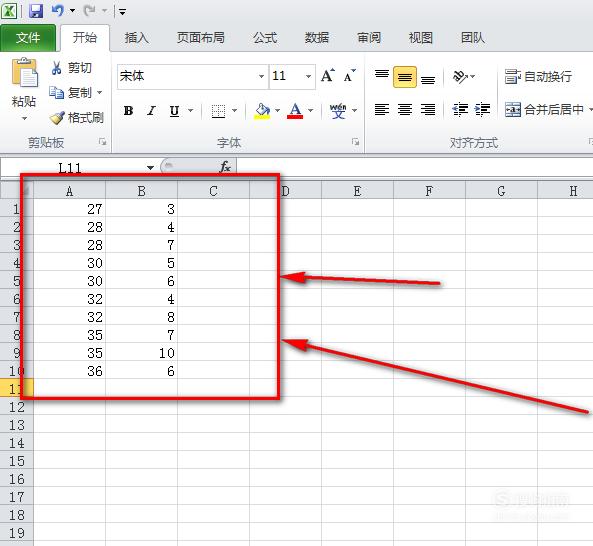Select row 15 header
This screenshot has height=546, width=593.
coord(17,461)
